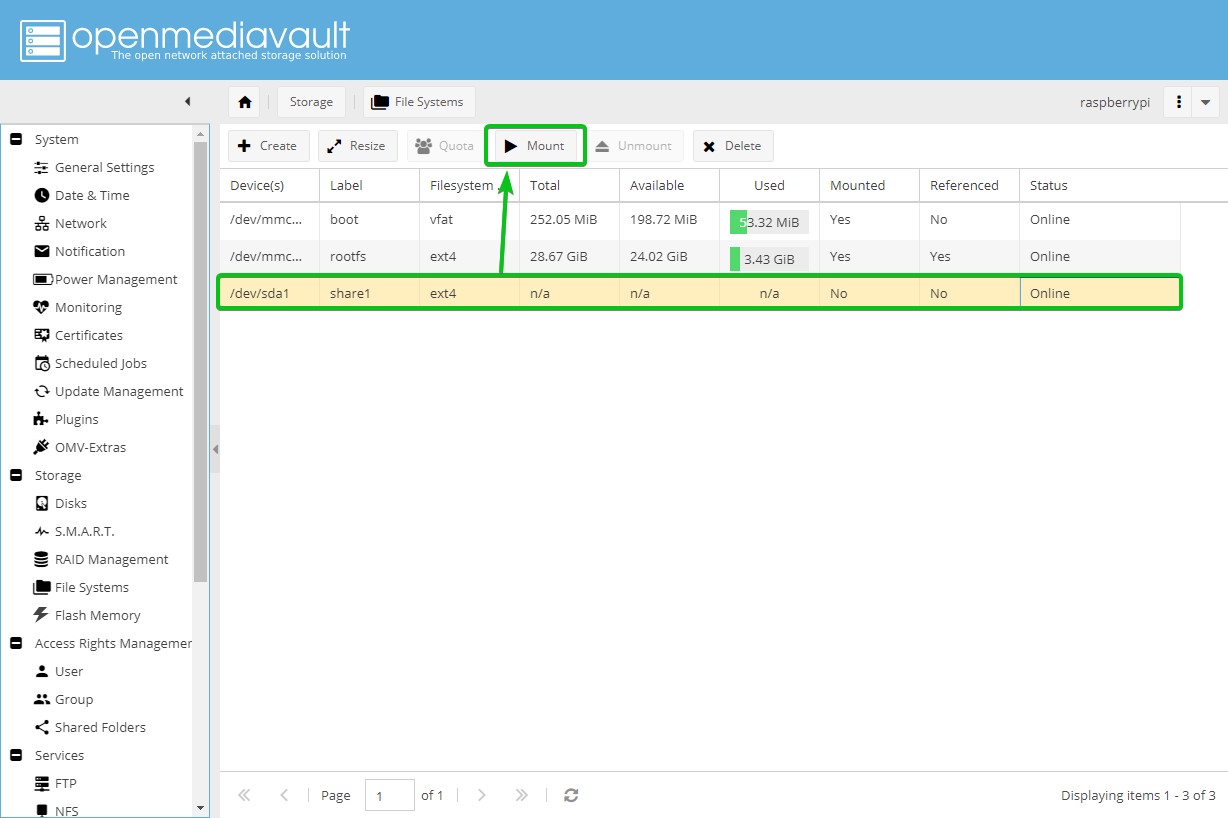Collapse the Storage tree section
The height and width of the screenshot is (818, 1228).
coord(16,476)
